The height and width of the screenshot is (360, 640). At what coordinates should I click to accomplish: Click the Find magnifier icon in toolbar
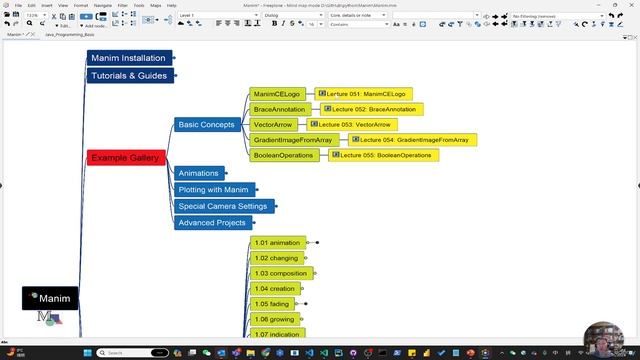(29, 24)
